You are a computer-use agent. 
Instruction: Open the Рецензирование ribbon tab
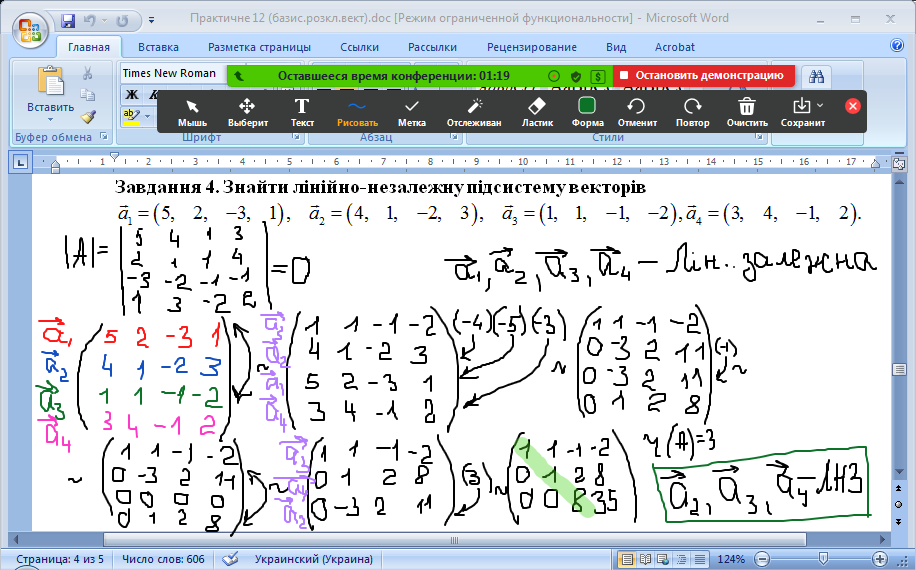tap(532, 47)
